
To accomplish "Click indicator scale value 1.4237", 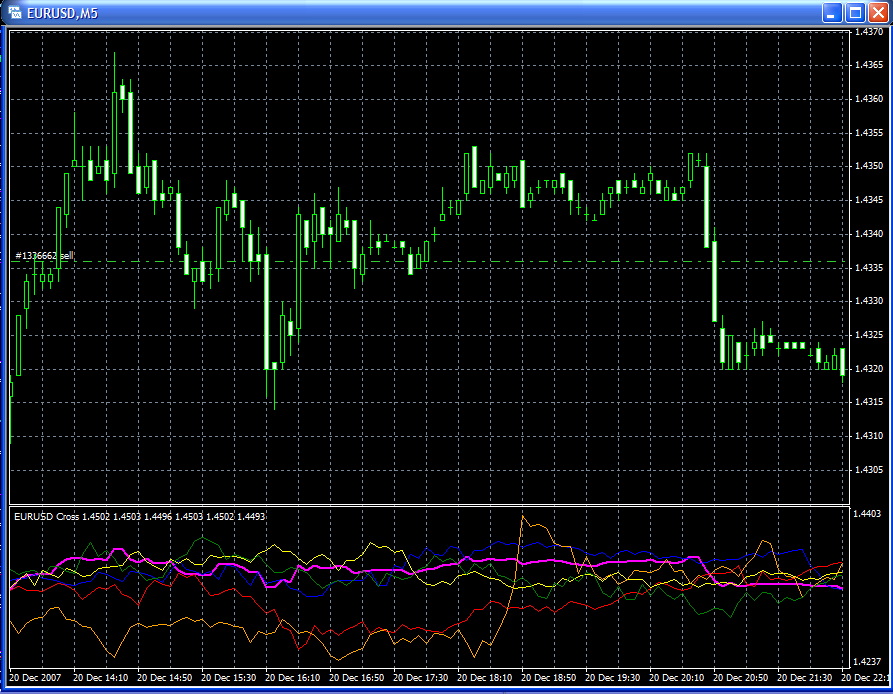I will [867, 662].
